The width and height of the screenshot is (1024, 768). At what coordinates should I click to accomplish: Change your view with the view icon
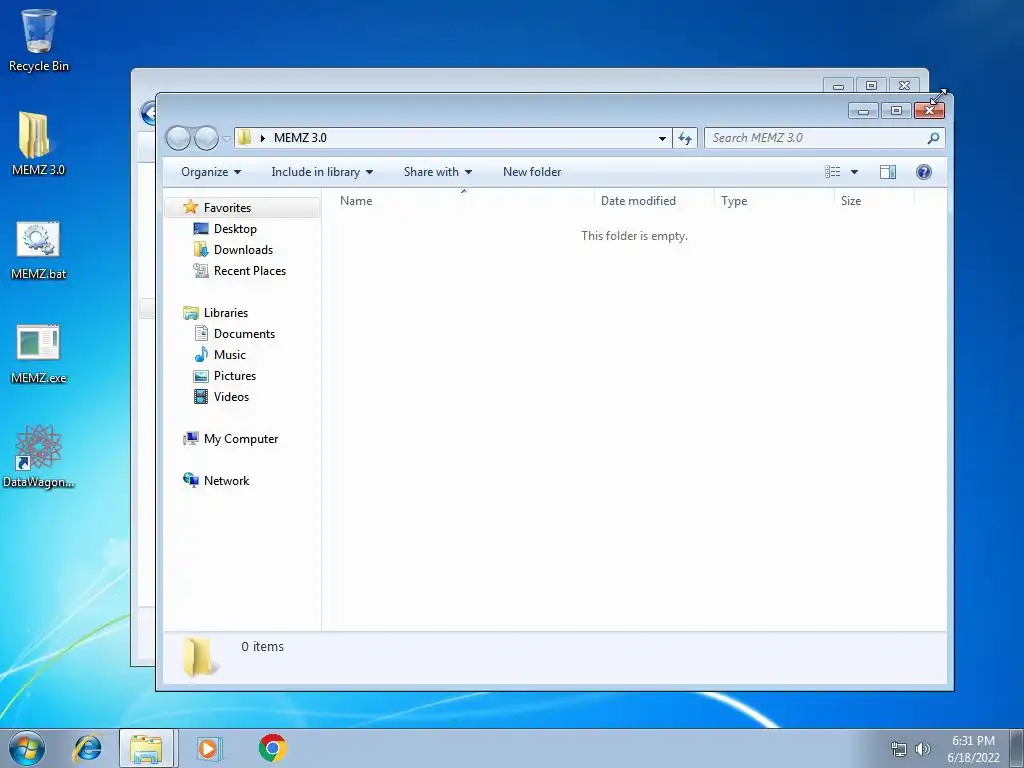click(833, 172)
